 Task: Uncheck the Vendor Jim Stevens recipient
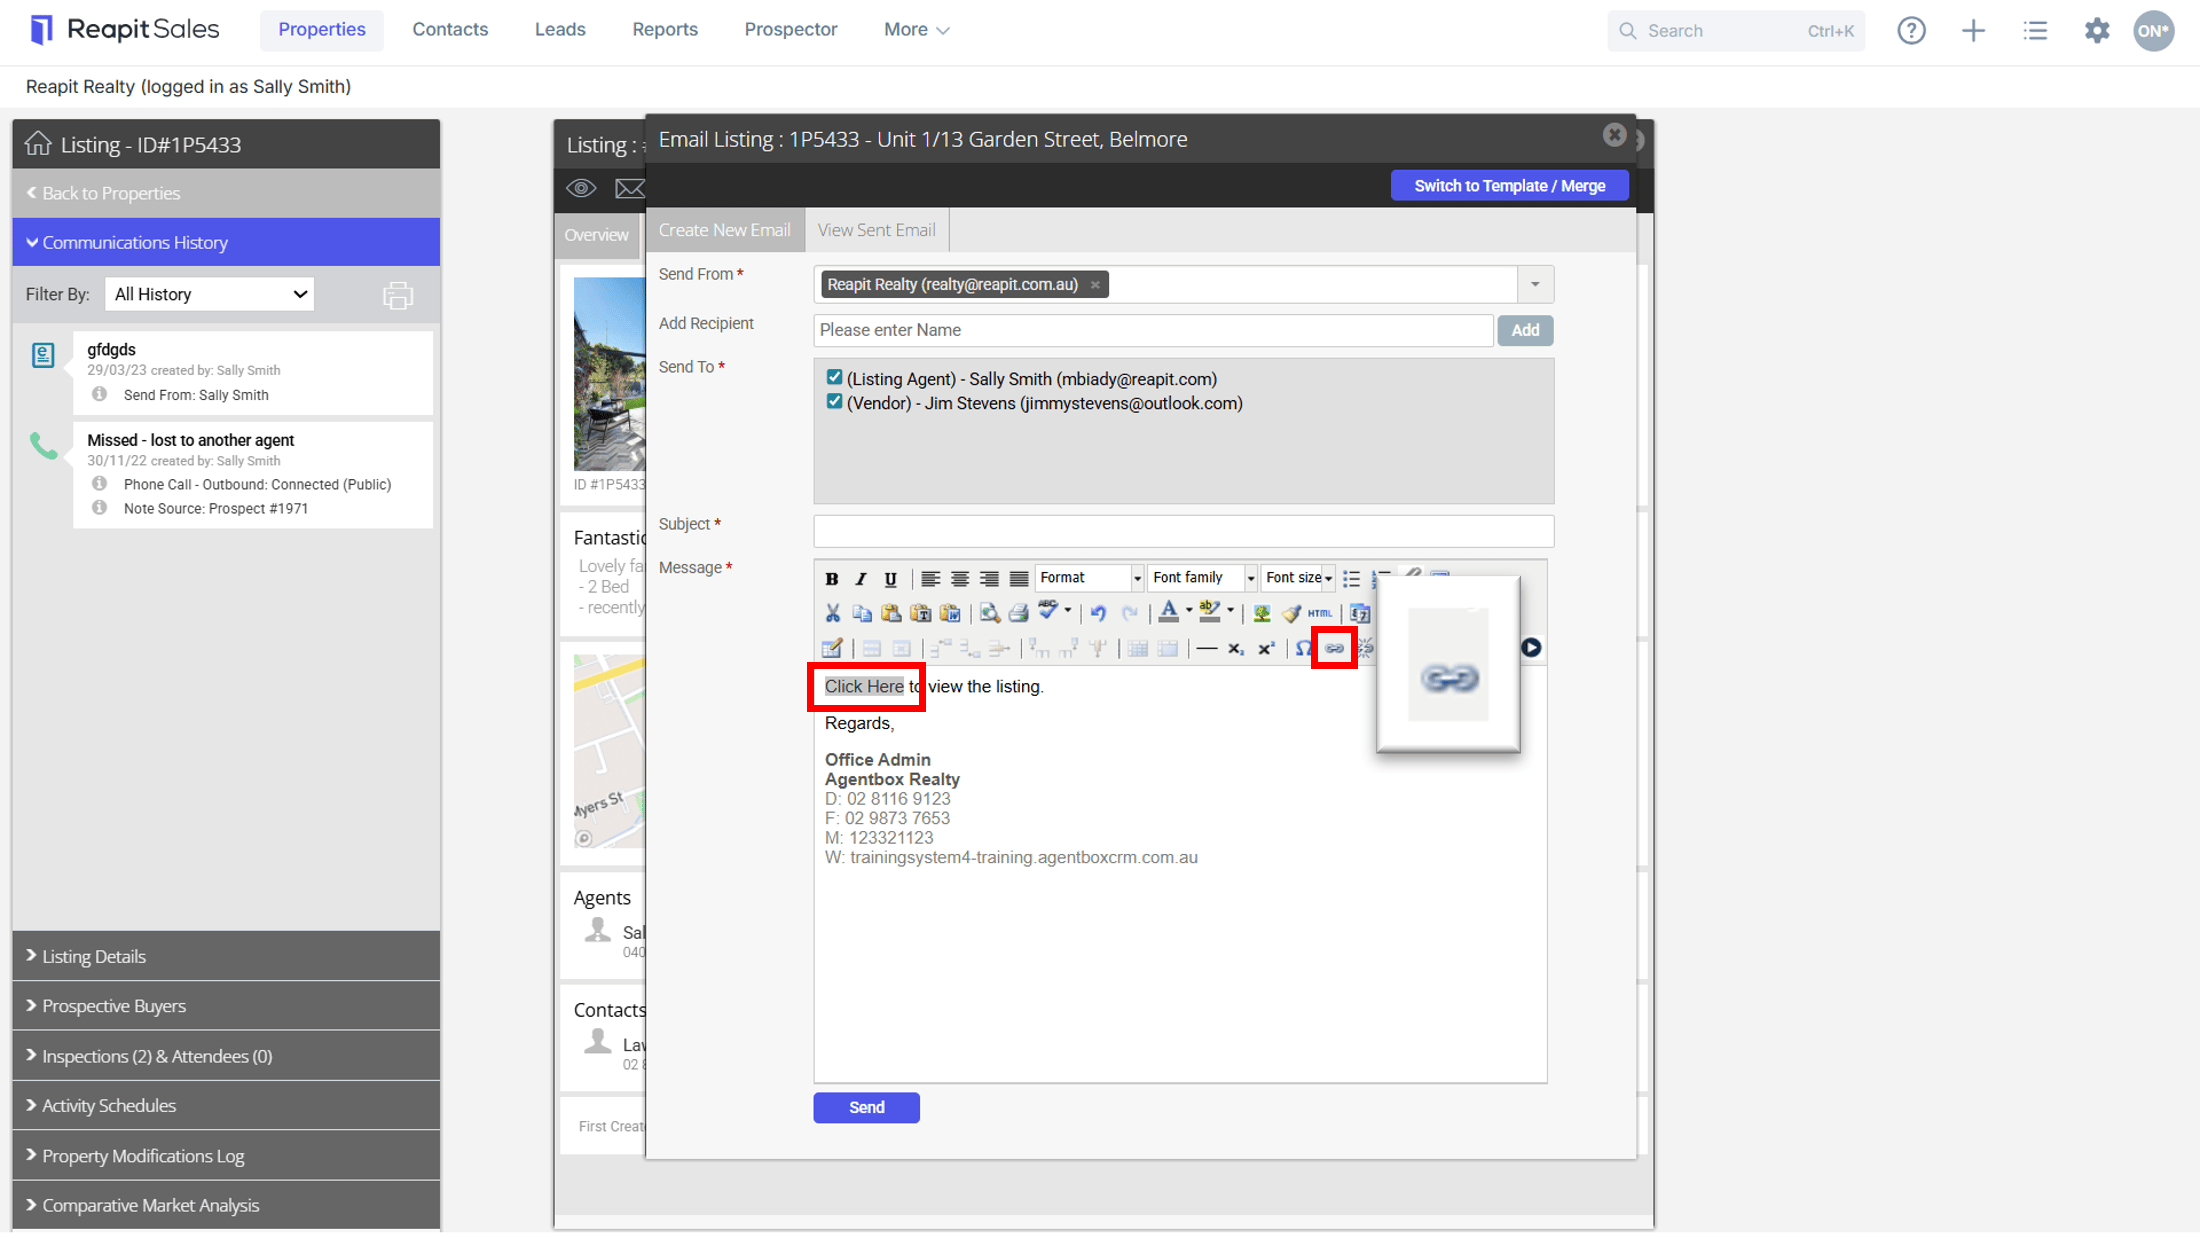click(834, 402)
